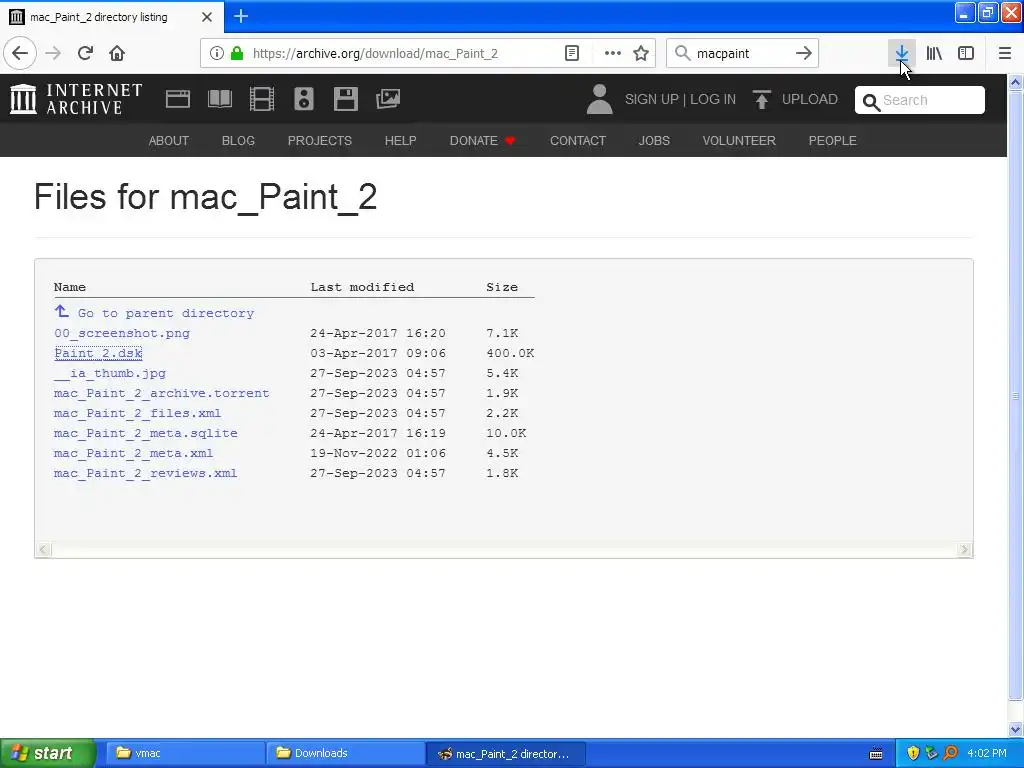Open the downloads panel arrow icon
This screenshot has height=768, width=1024.
coord(902,53)
